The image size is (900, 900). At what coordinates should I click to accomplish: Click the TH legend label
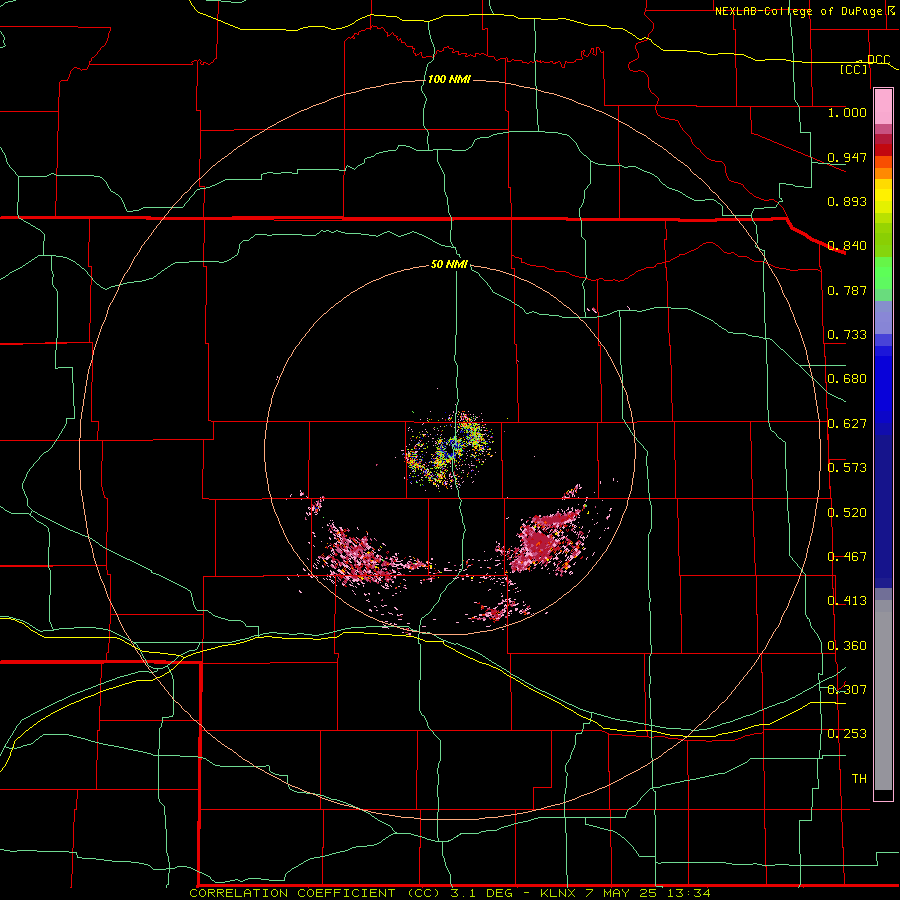click(859, 779)
